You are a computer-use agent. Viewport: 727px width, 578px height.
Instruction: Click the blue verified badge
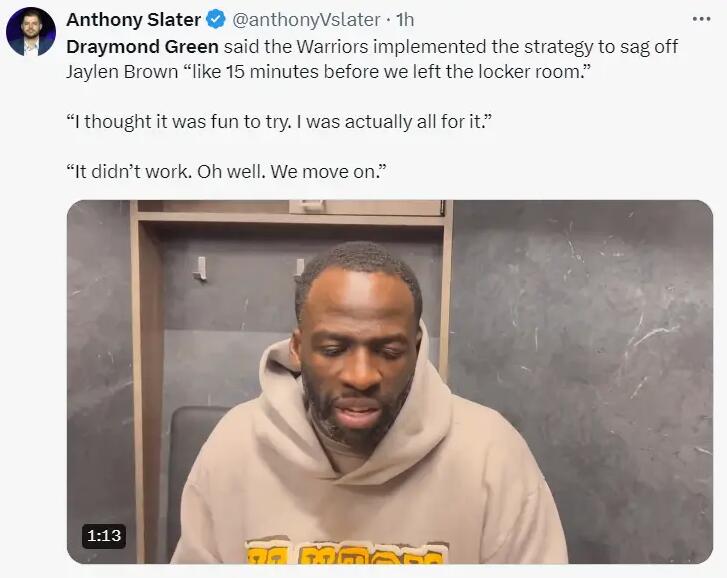(216, 20)
